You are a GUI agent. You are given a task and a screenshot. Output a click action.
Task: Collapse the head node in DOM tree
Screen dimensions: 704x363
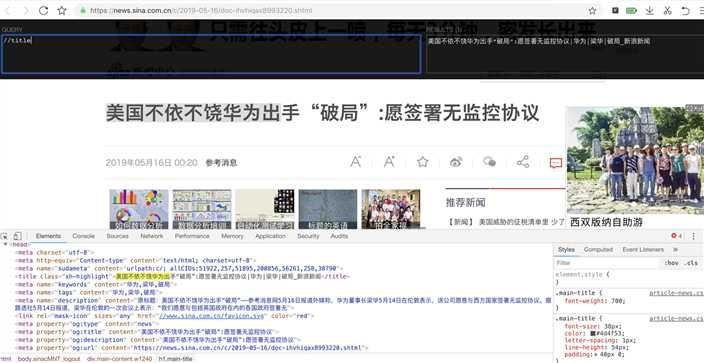[5, 244]
